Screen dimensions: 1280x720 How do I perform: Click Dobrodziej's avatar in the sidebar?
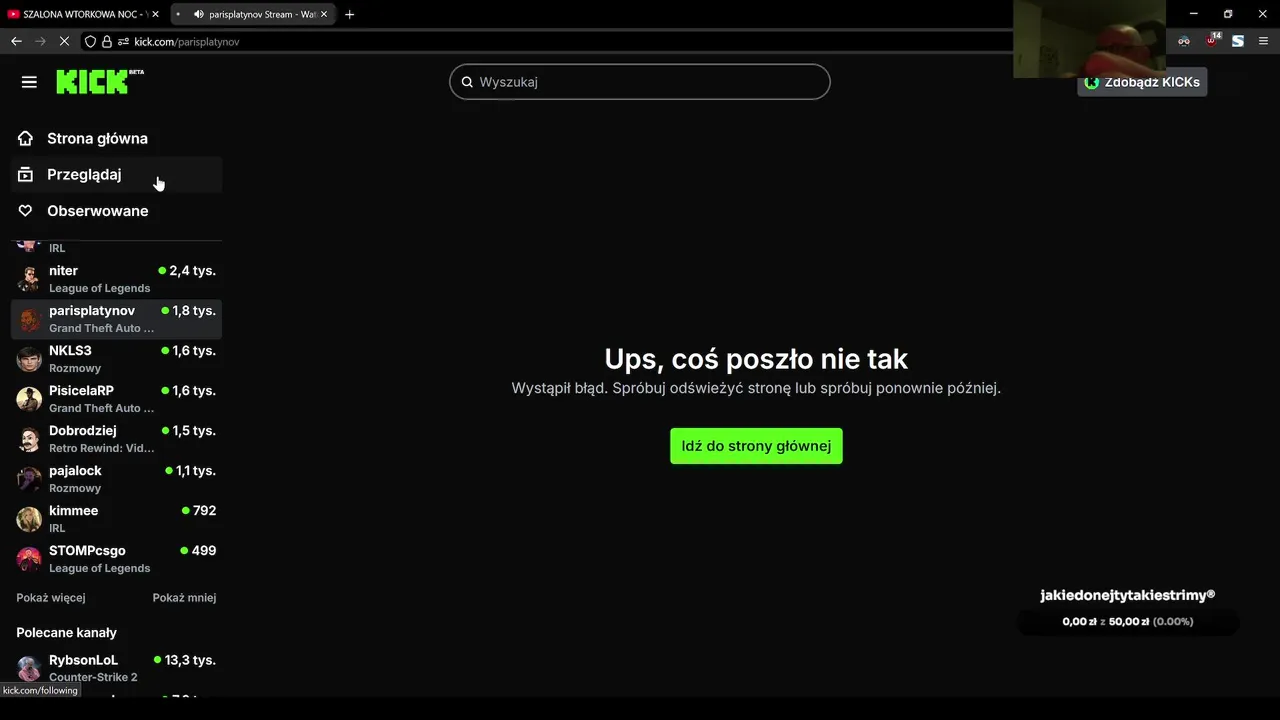point(29,439)
